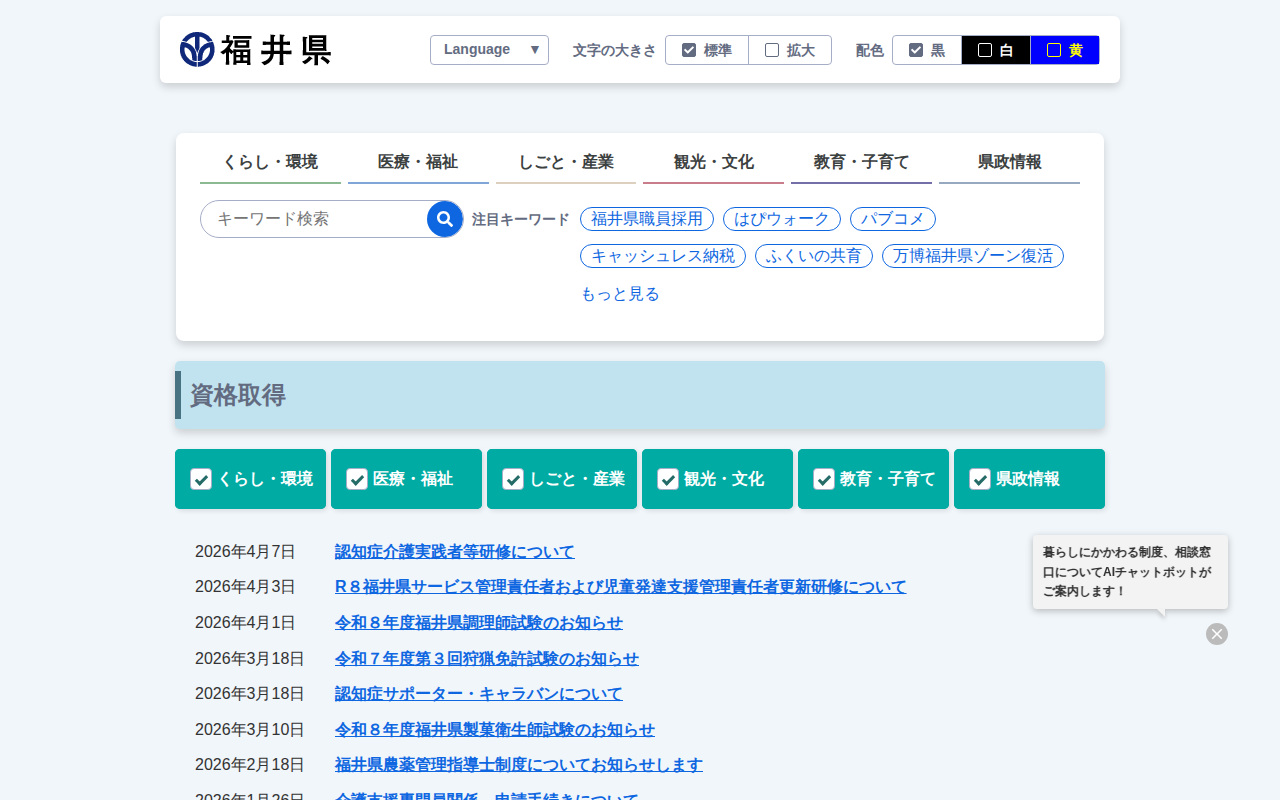The height and width of the screenshot is (800, 1280).
Task: Open the Language dropdown
Action: pos(489,50)
